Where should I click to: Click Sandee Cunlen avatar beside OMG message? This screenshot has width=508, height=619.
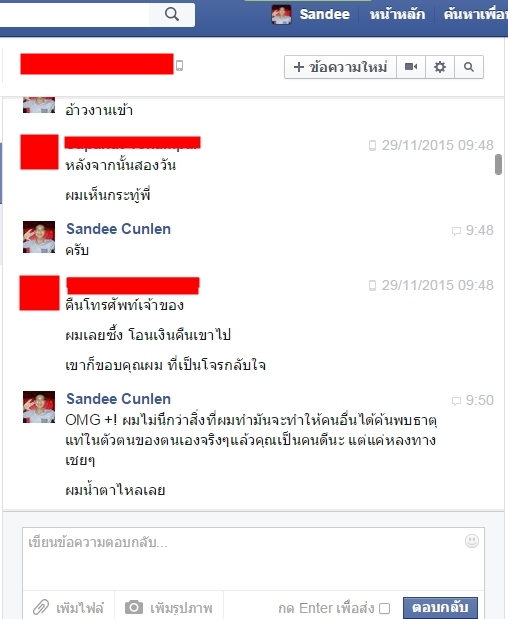(x=39, y=407)
